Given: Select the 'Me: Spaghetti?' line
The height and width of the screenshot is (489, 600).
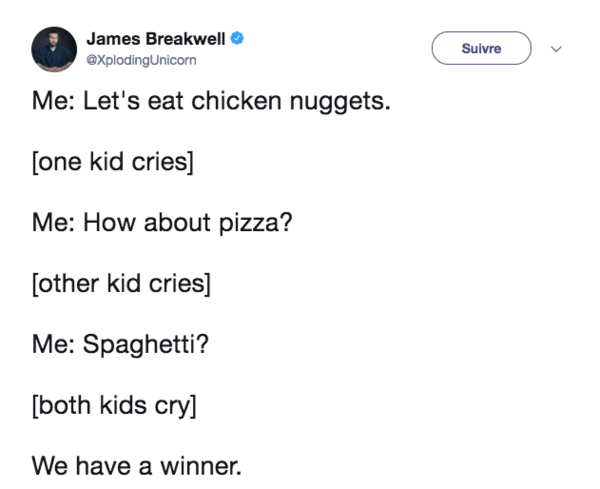Looking at the screenshot, I should click(x=121, y=344).
